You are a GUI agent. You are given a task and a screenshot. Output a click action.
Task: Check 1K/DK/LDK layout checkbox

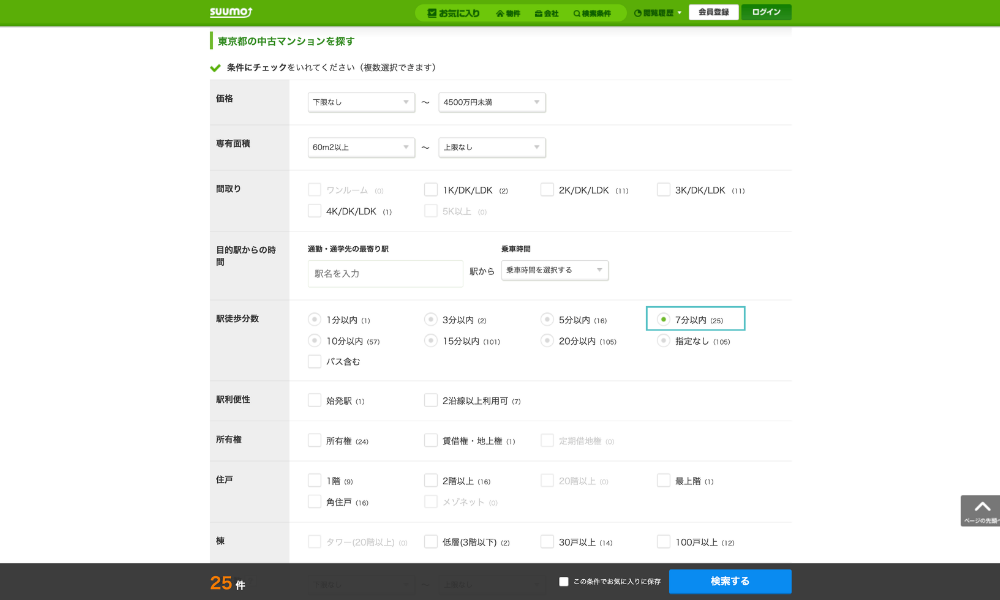click(430, 189)
